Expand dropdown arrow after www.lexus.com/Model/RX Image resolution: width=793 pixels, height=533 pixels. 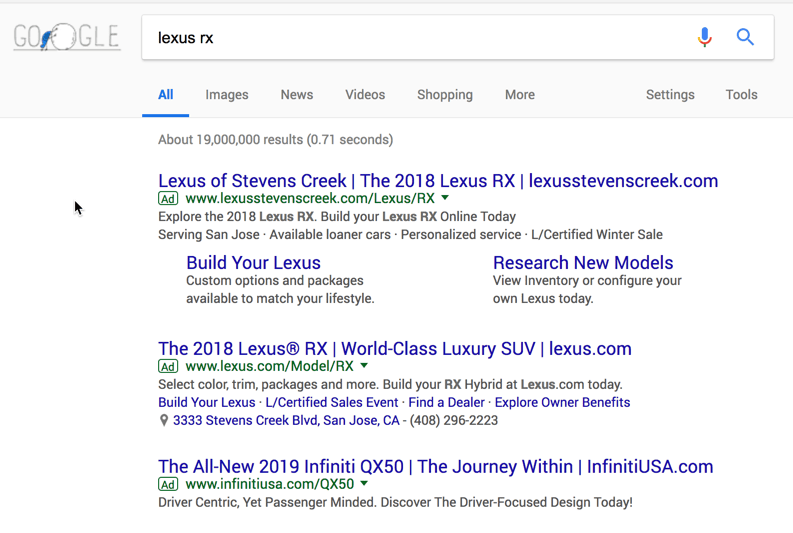(364, 366)
